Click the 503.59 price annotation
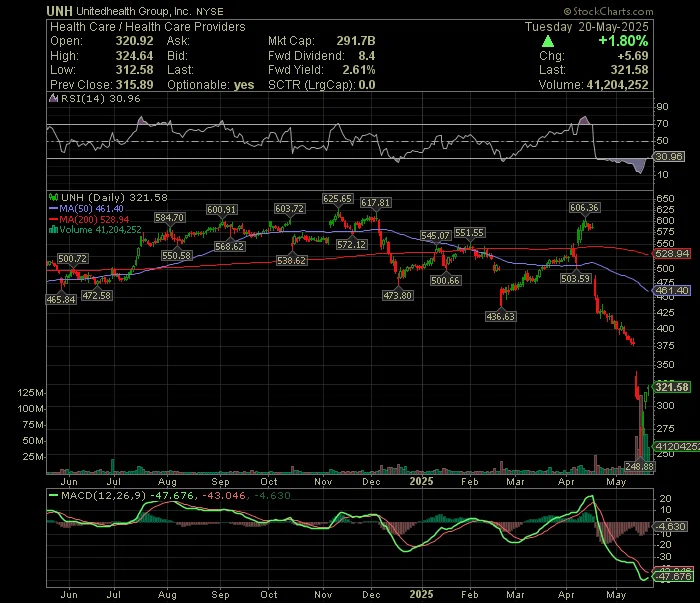 click(x=576, y=279)
